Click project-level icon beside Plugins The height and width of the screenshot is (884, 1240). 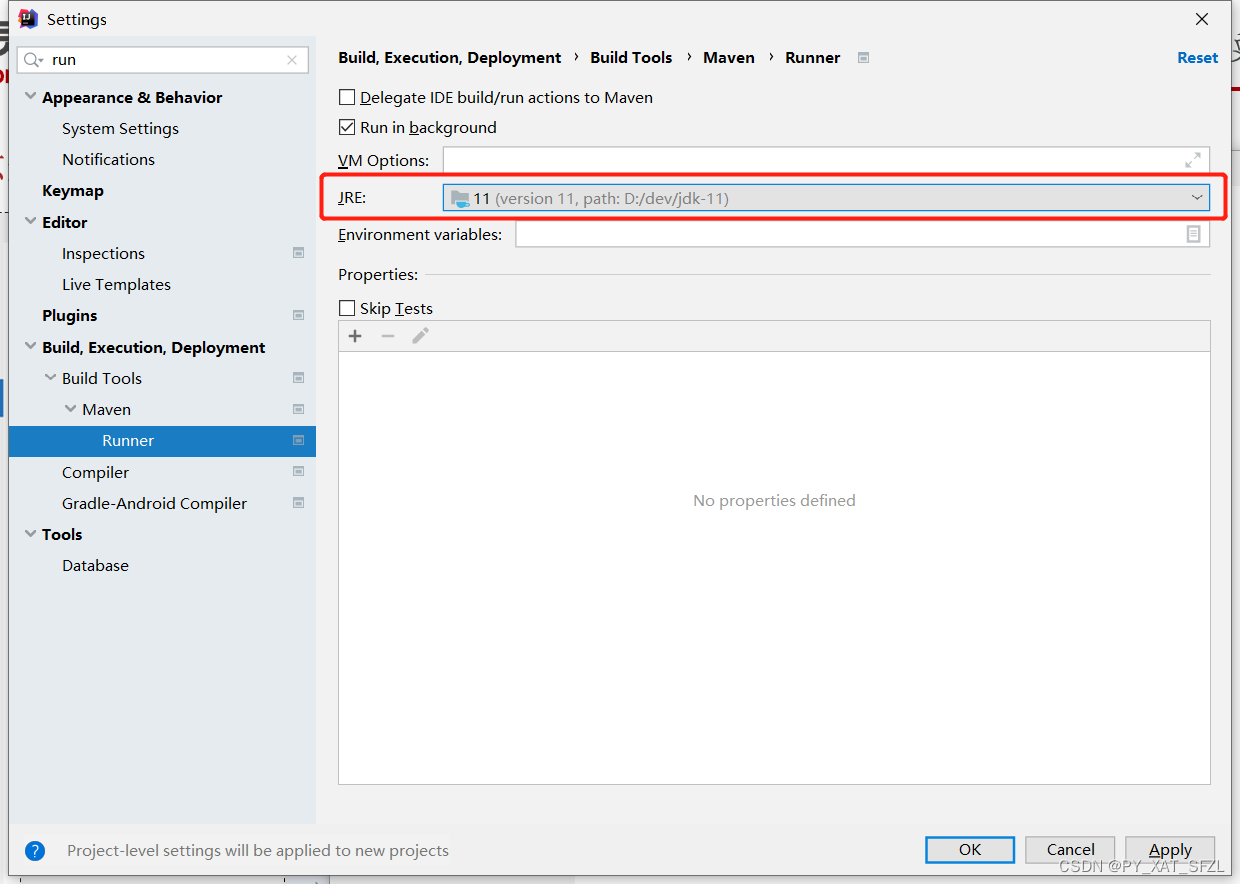click(x=298, y=315)
